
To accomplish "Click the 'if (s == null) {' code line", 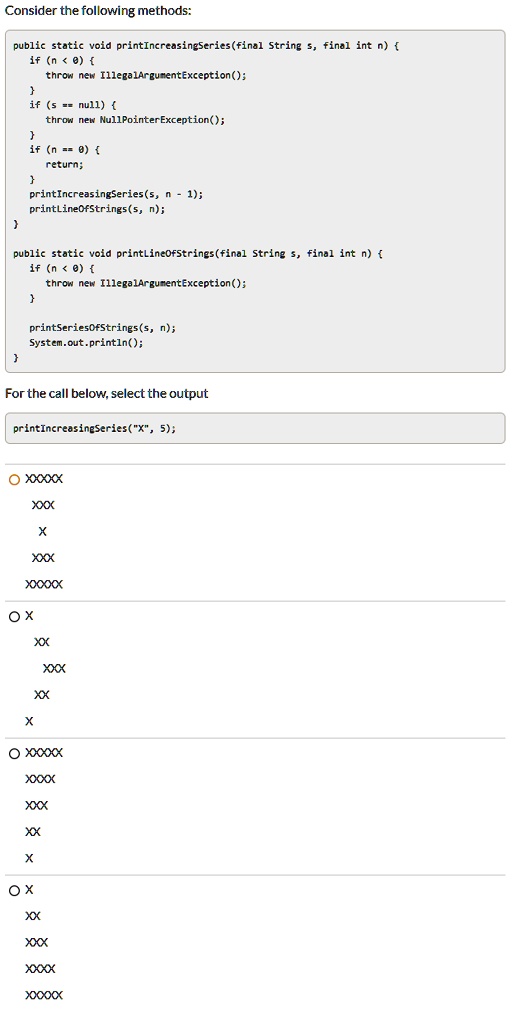I will 73,105.
